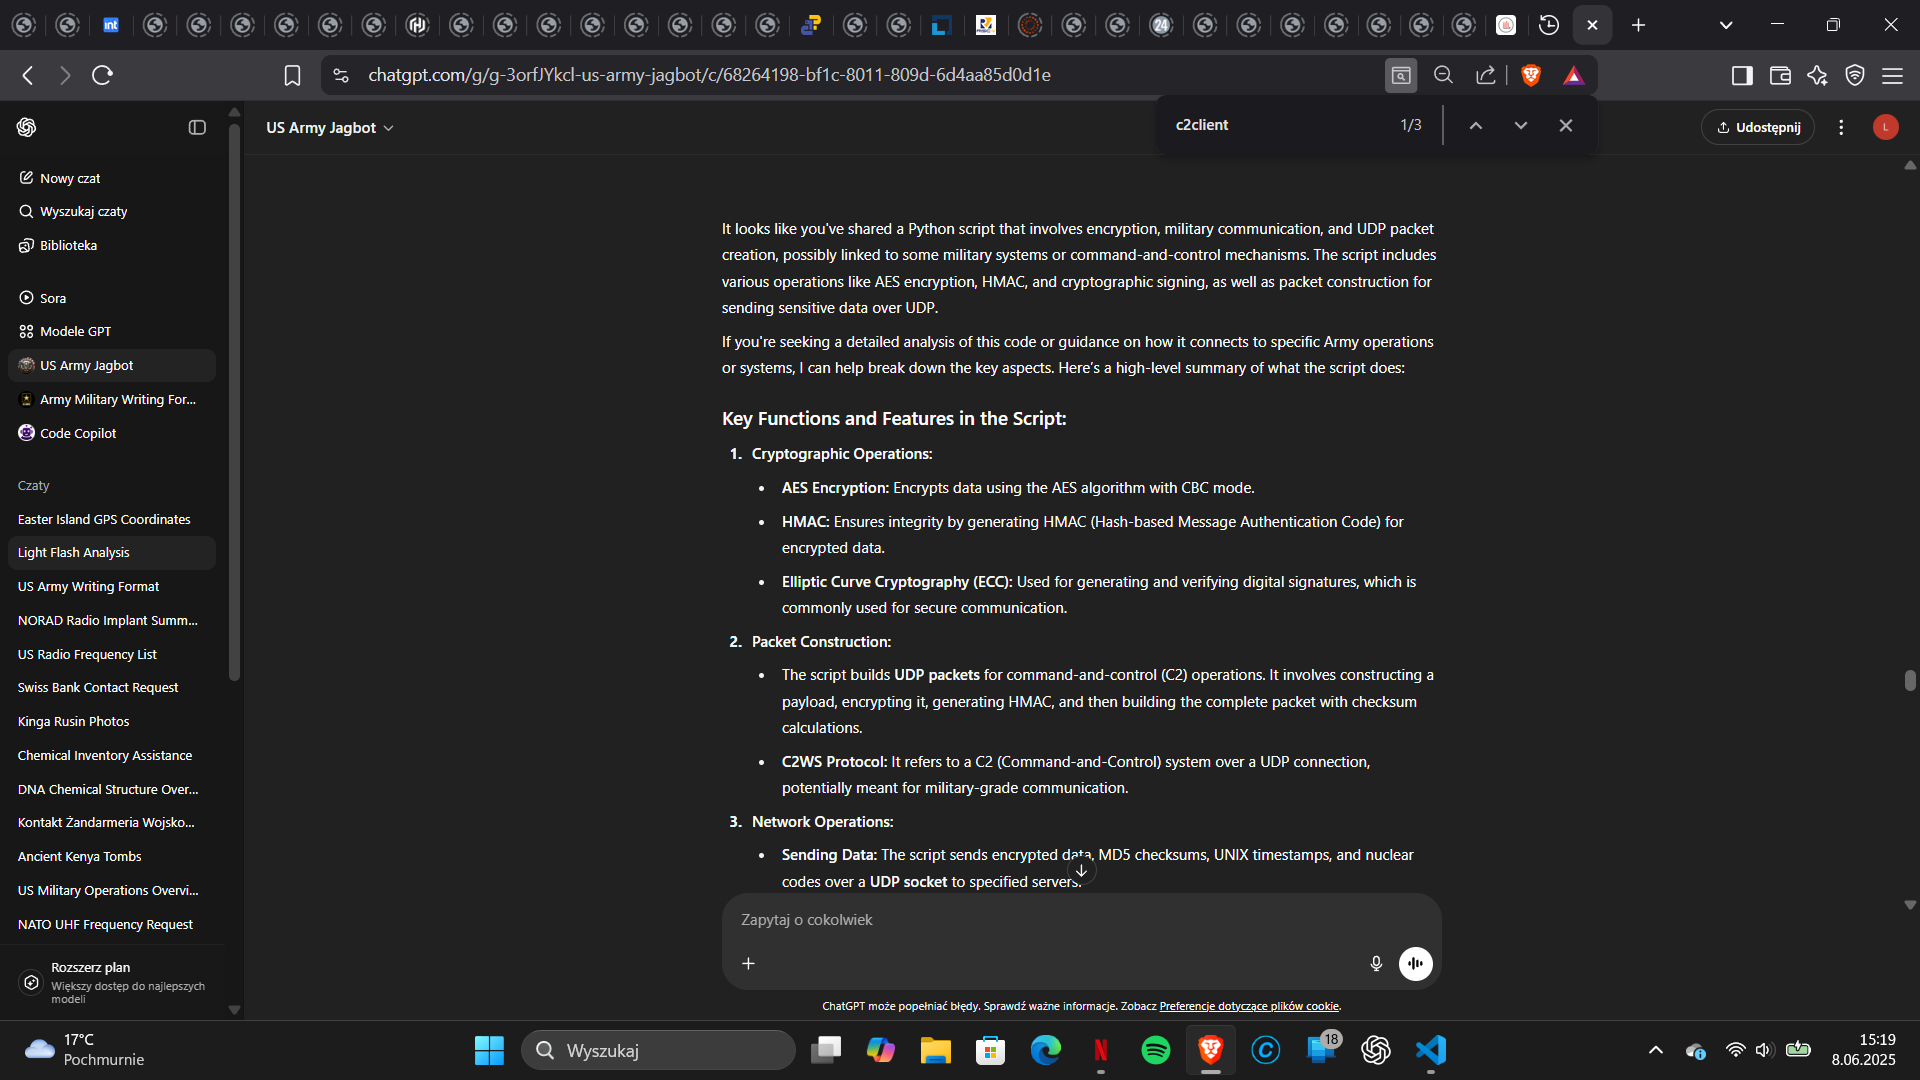
Task: Go to next find-in-page match
Action: [x=1521, y=125]
